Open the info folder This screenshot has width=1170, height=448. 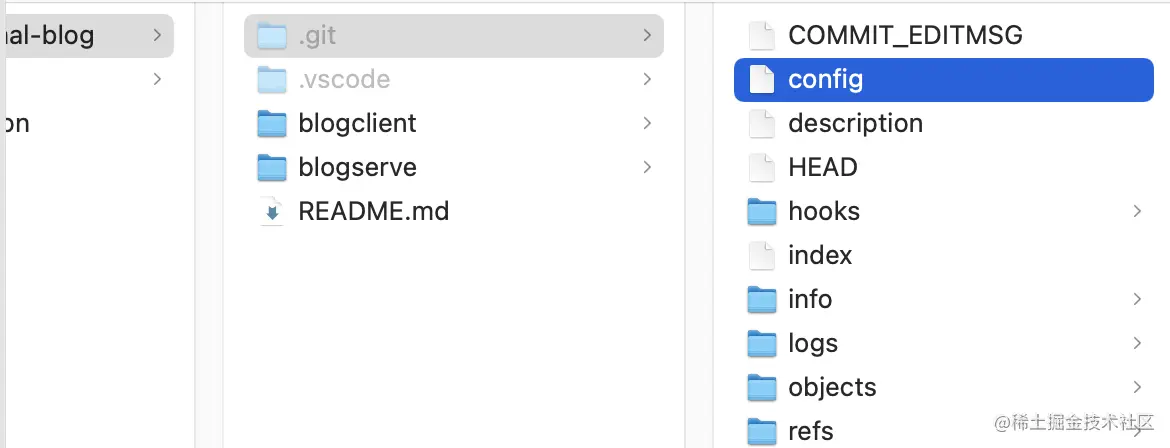tap(944, 299)
